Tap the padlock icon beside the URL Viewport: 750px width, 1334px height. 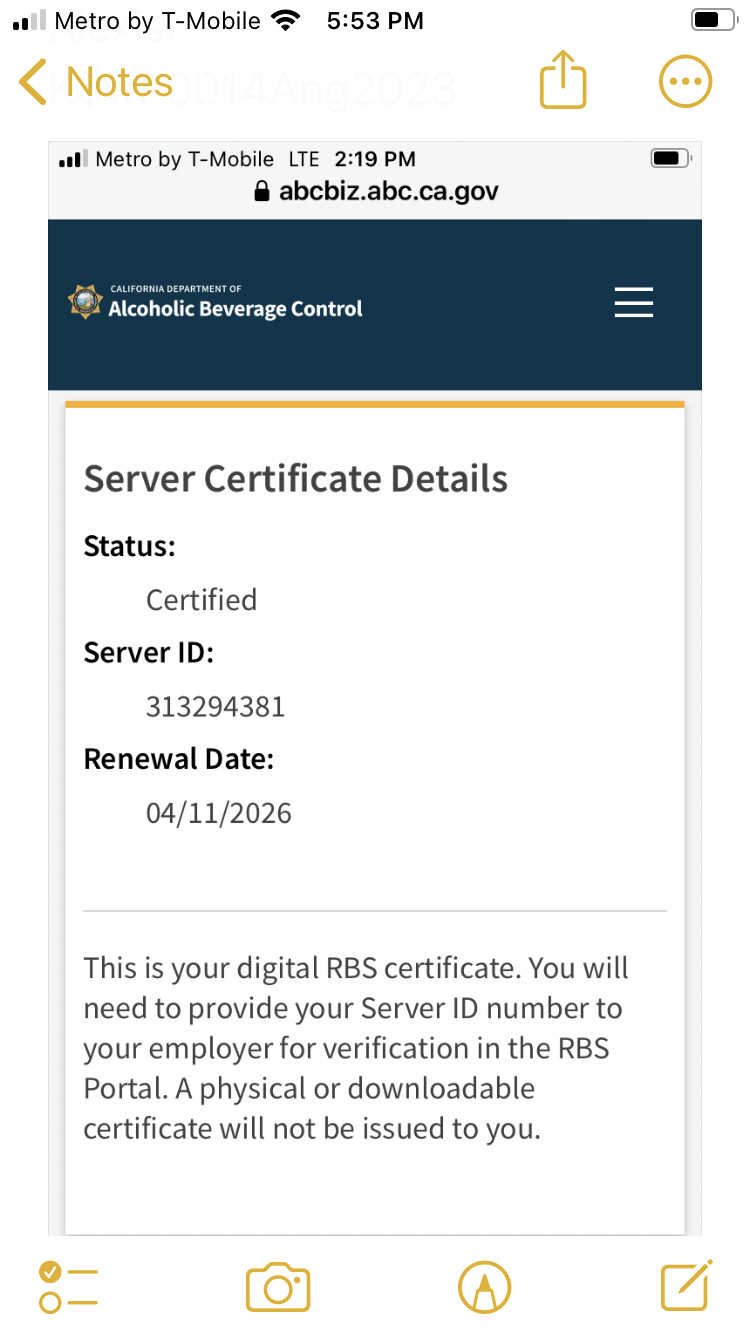point(263,191)
